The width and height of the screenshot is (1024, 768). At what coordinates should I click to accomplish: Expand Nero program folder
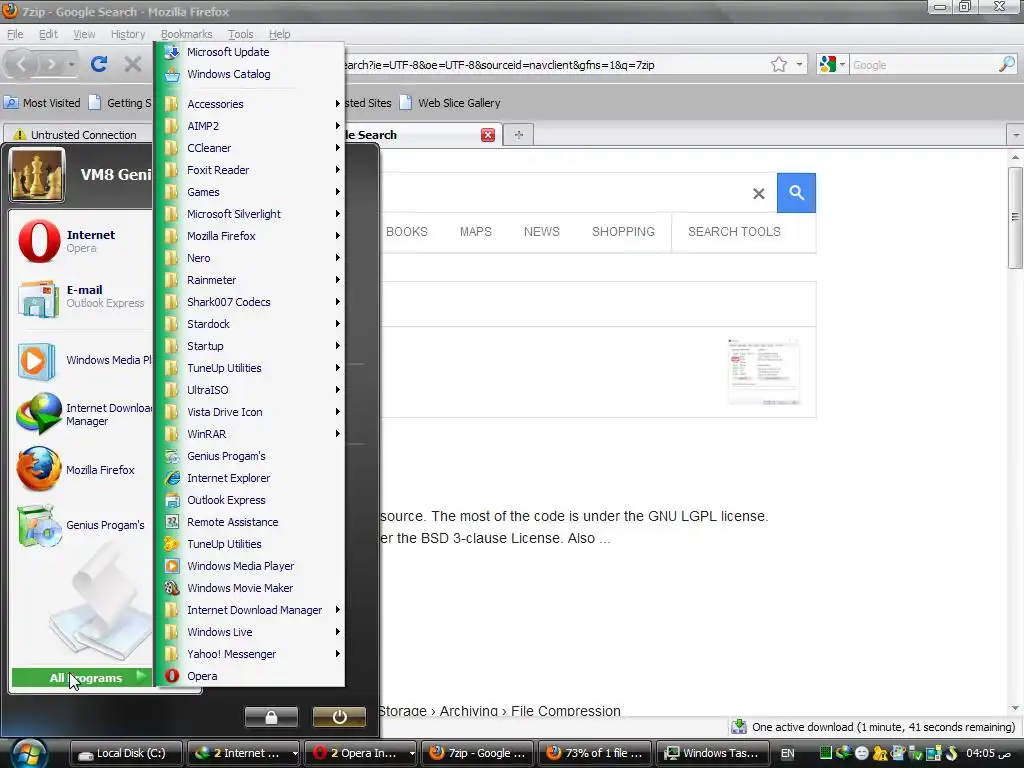click(249, 258)
